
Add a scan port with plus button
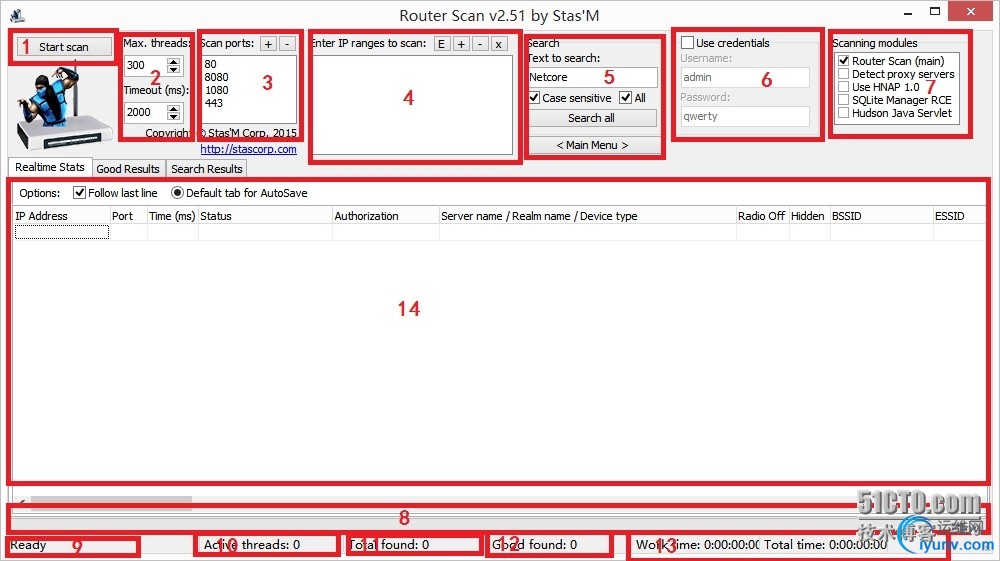pos(268,44)
